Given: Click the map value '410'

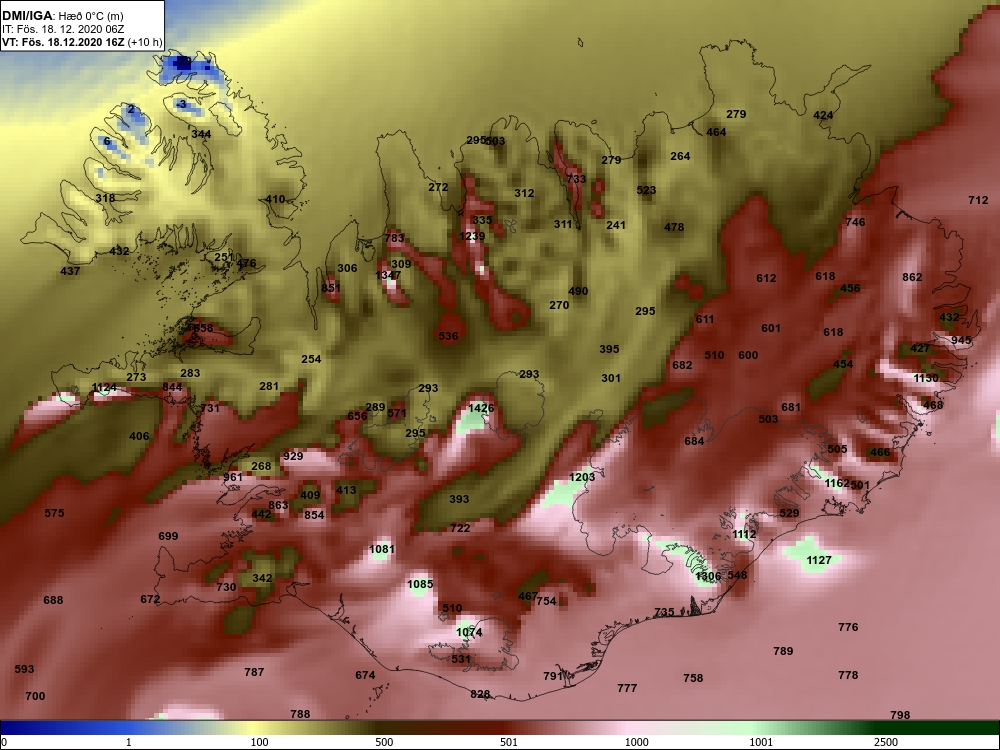Looking at the screenshot, I should coord(275,199).
